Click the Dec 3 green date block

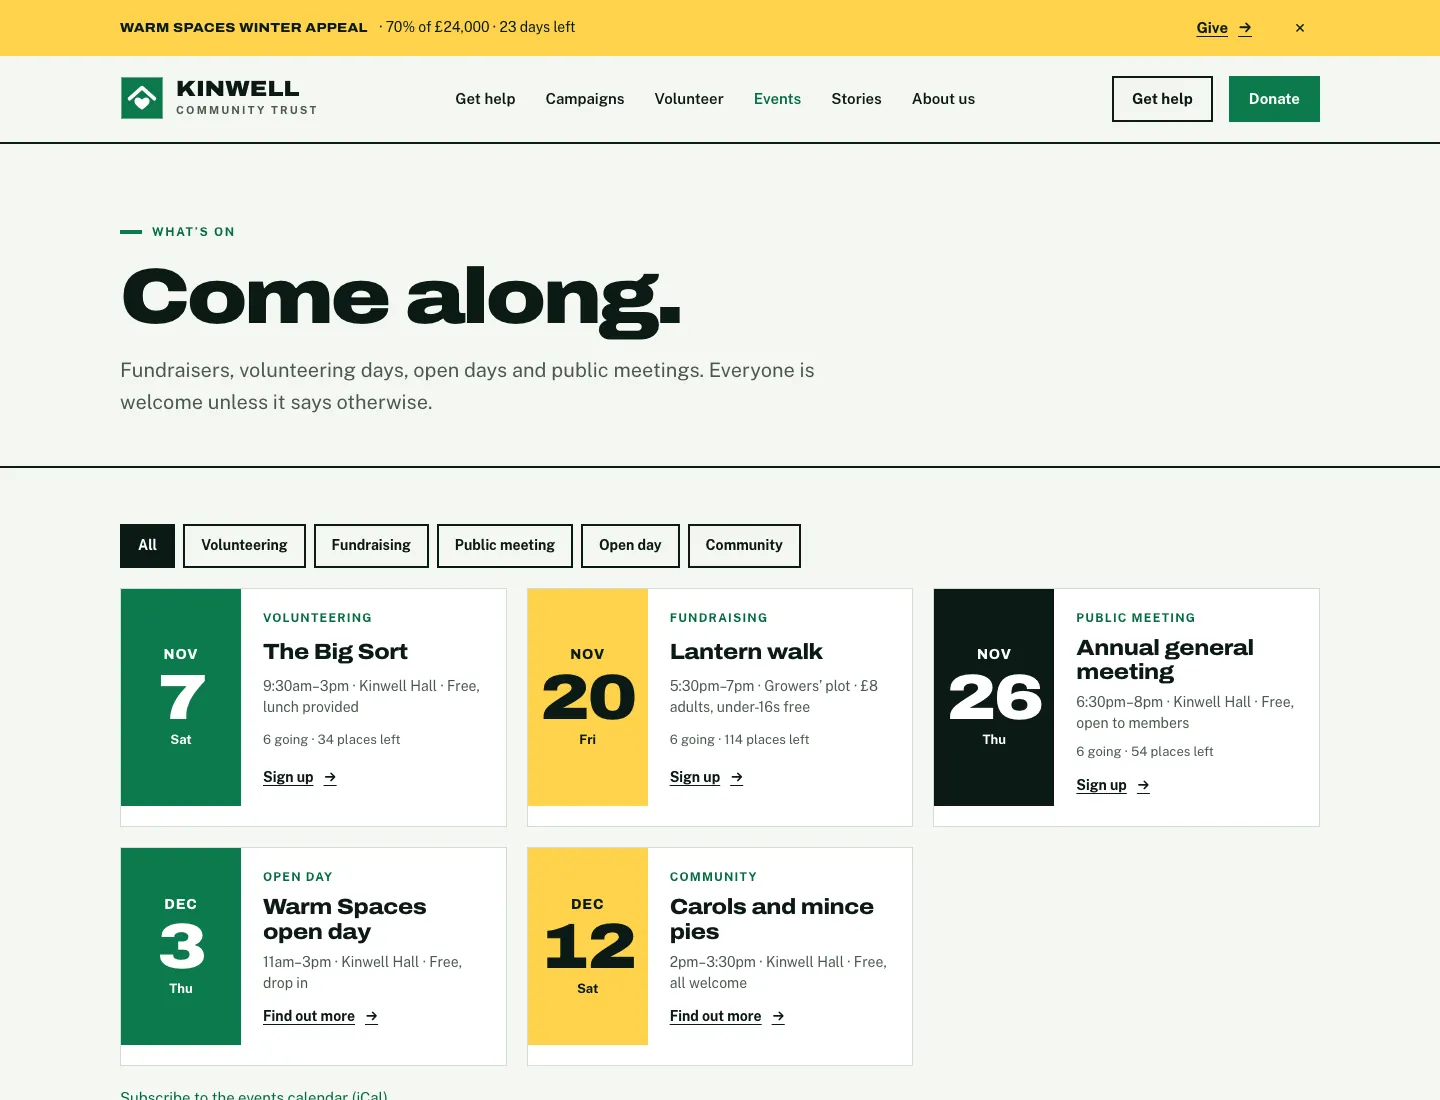click(181, 946)
